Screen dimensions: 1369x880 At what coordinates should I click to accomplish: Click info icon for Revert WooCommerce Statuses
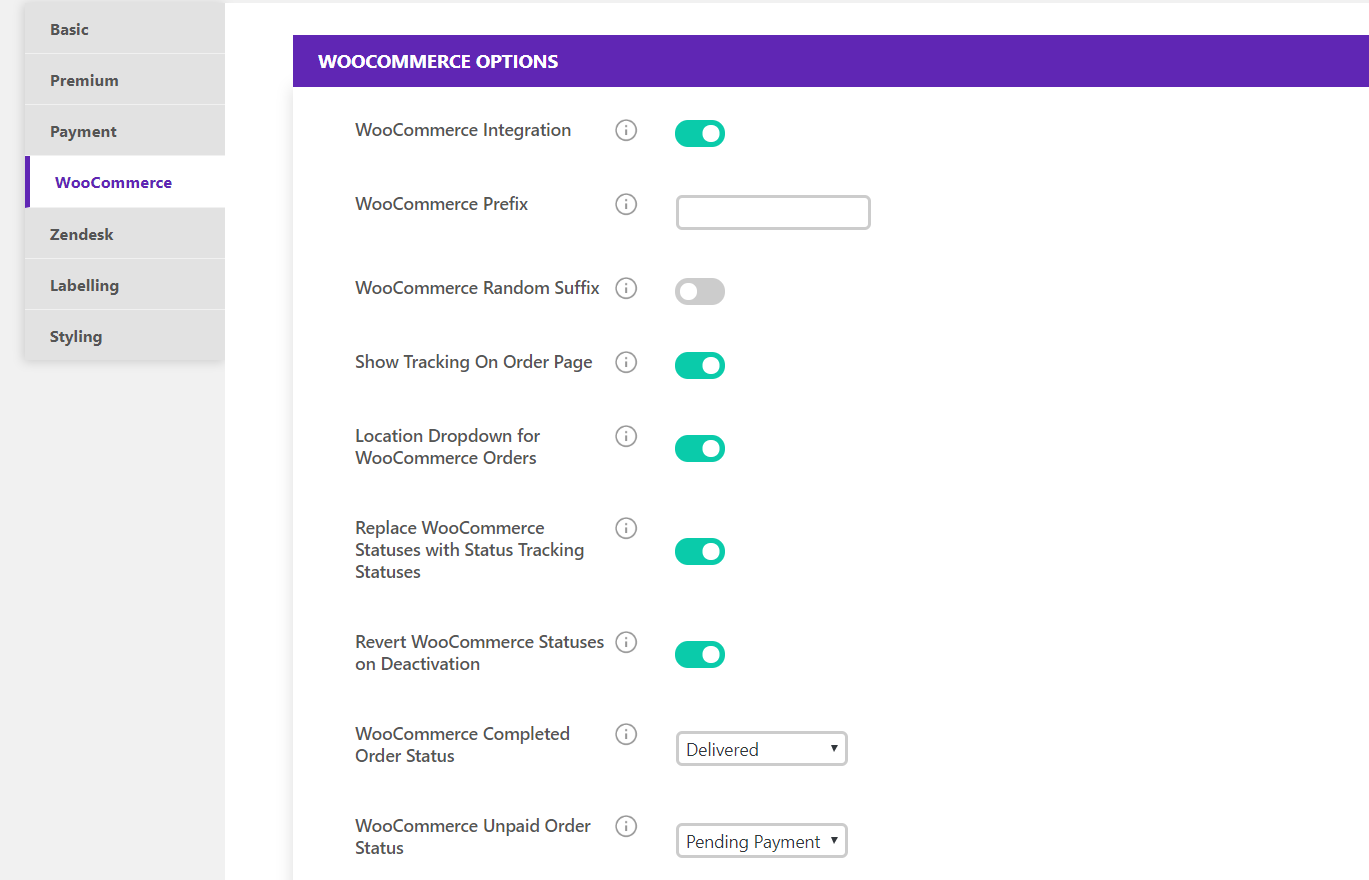pos(626,642)
